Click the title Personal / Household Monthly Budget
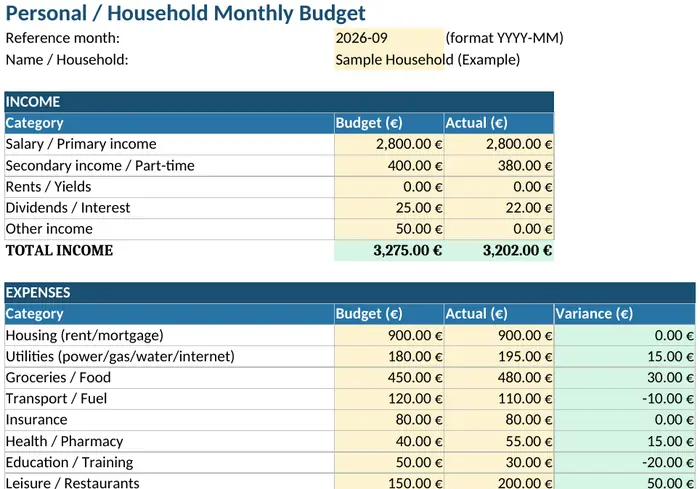This screenshot has height=489, width=700. pyautogui.click(x=185, y=13)
